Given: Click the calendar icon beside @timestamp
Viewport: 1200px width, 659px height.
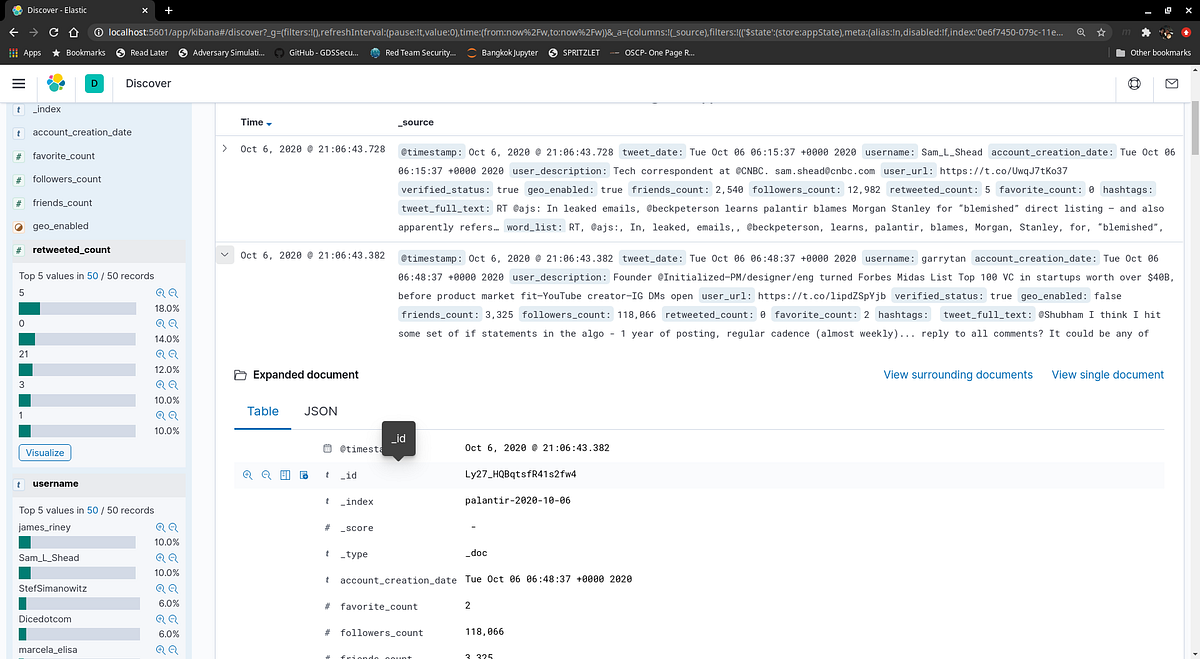Looking at the screenshot, I should coord(327,448).
